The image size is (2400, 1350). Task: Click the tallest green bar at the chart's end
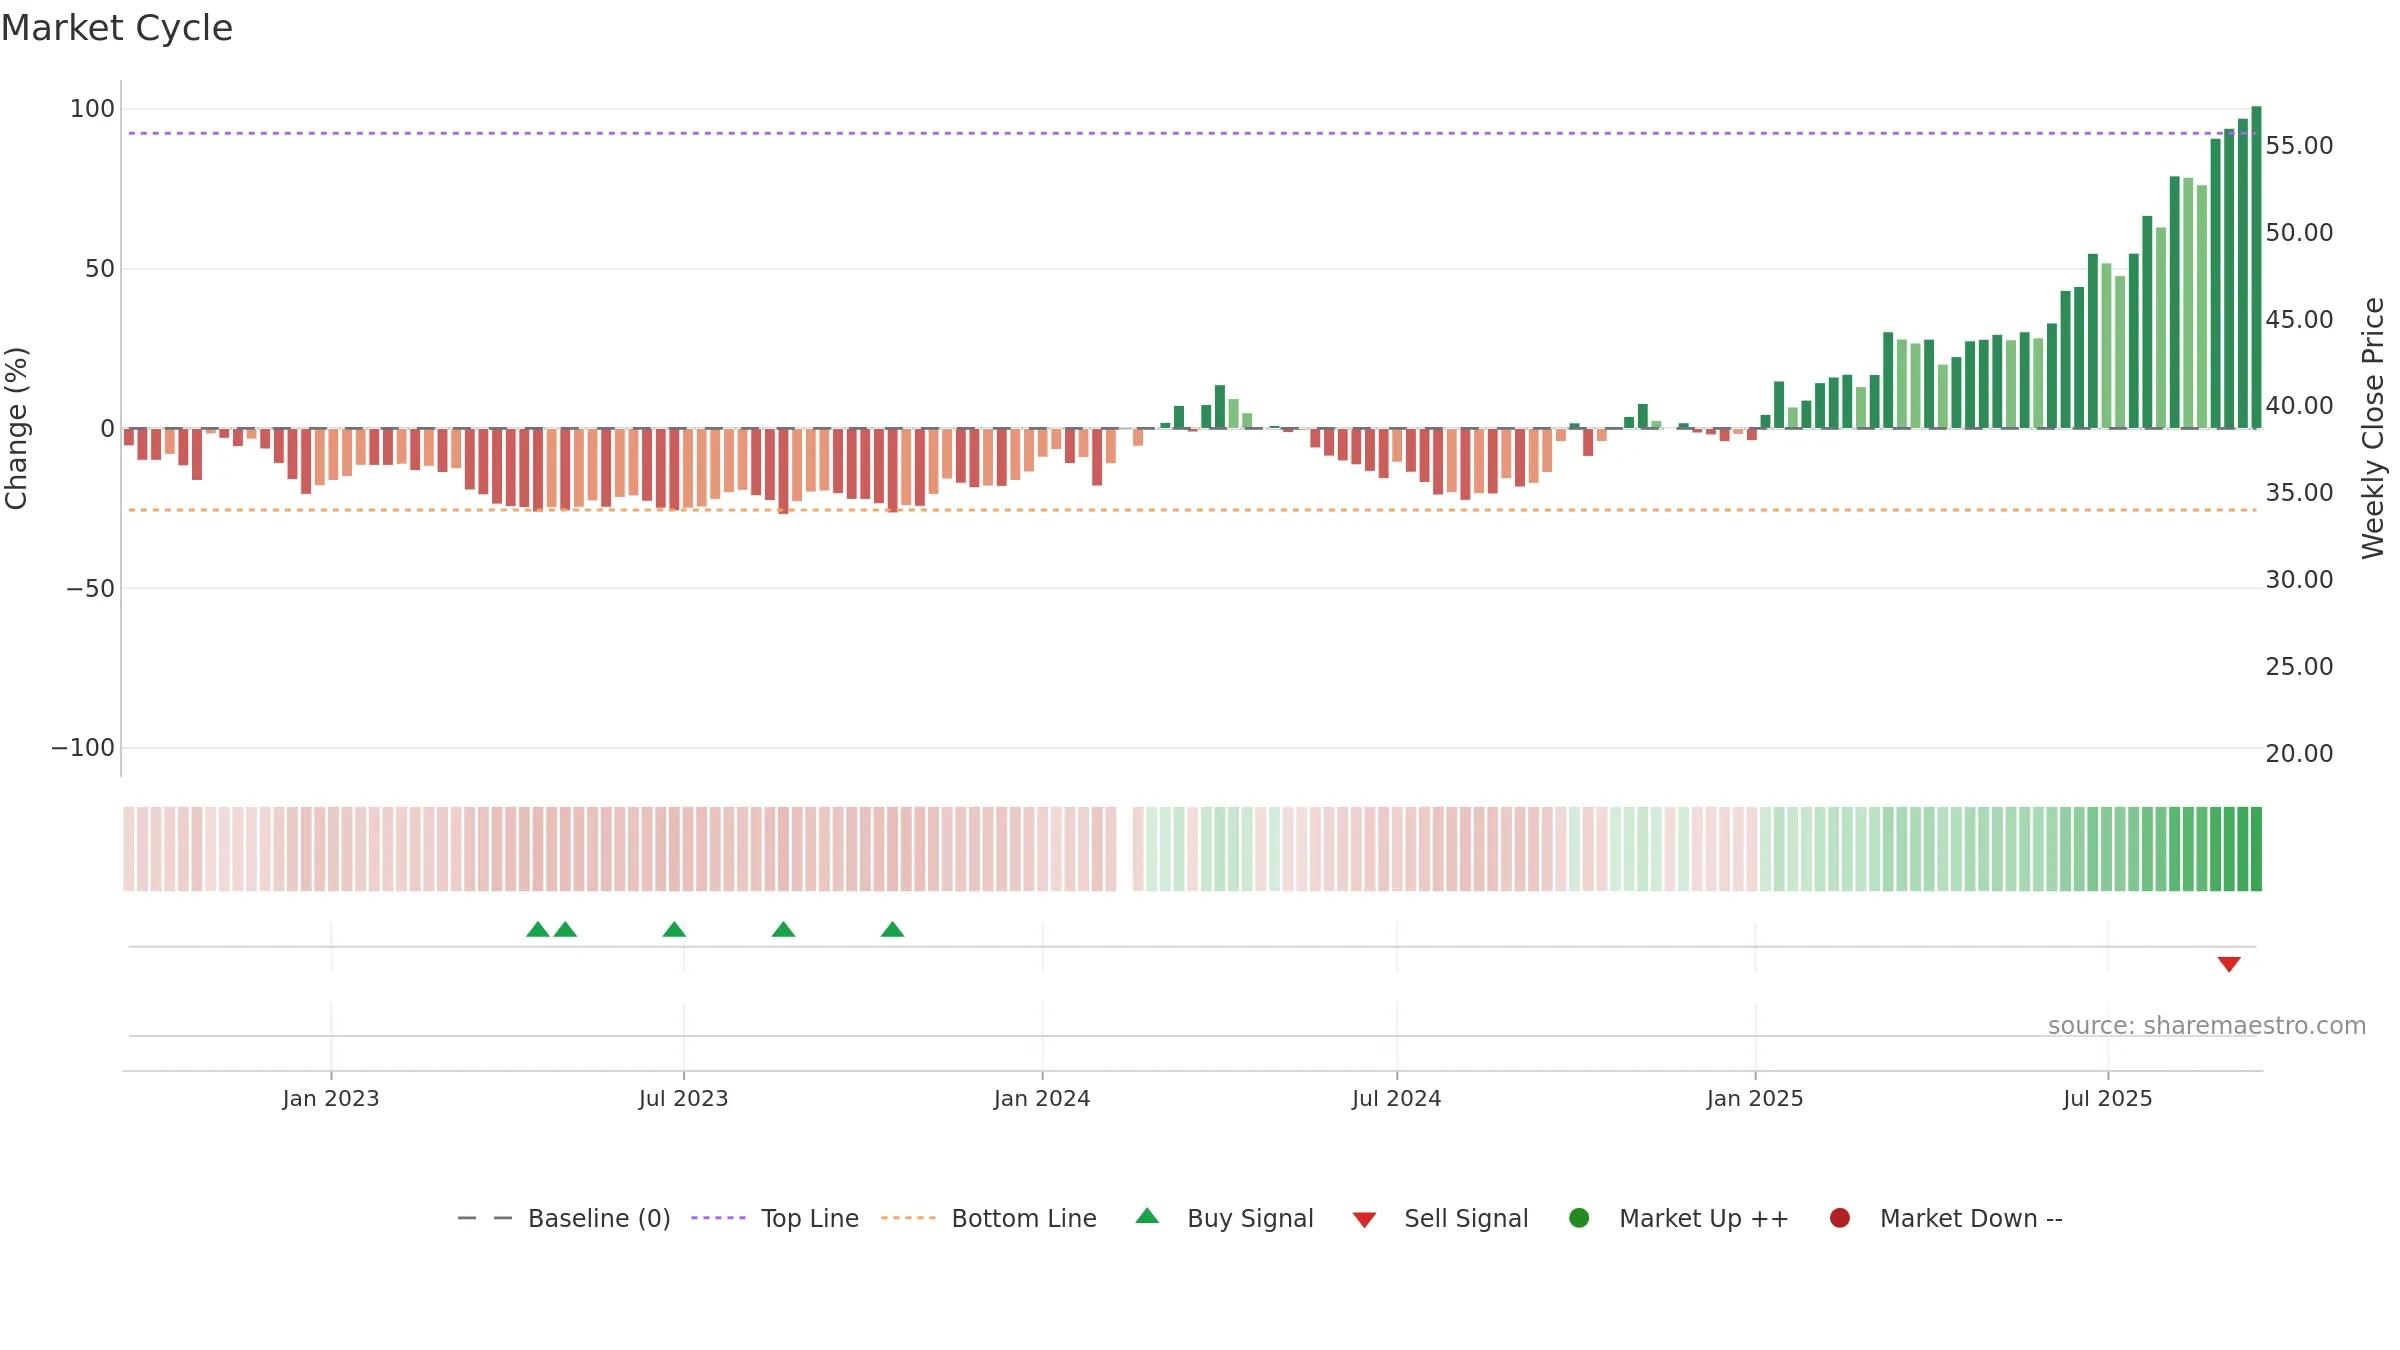pos(2256,267)
